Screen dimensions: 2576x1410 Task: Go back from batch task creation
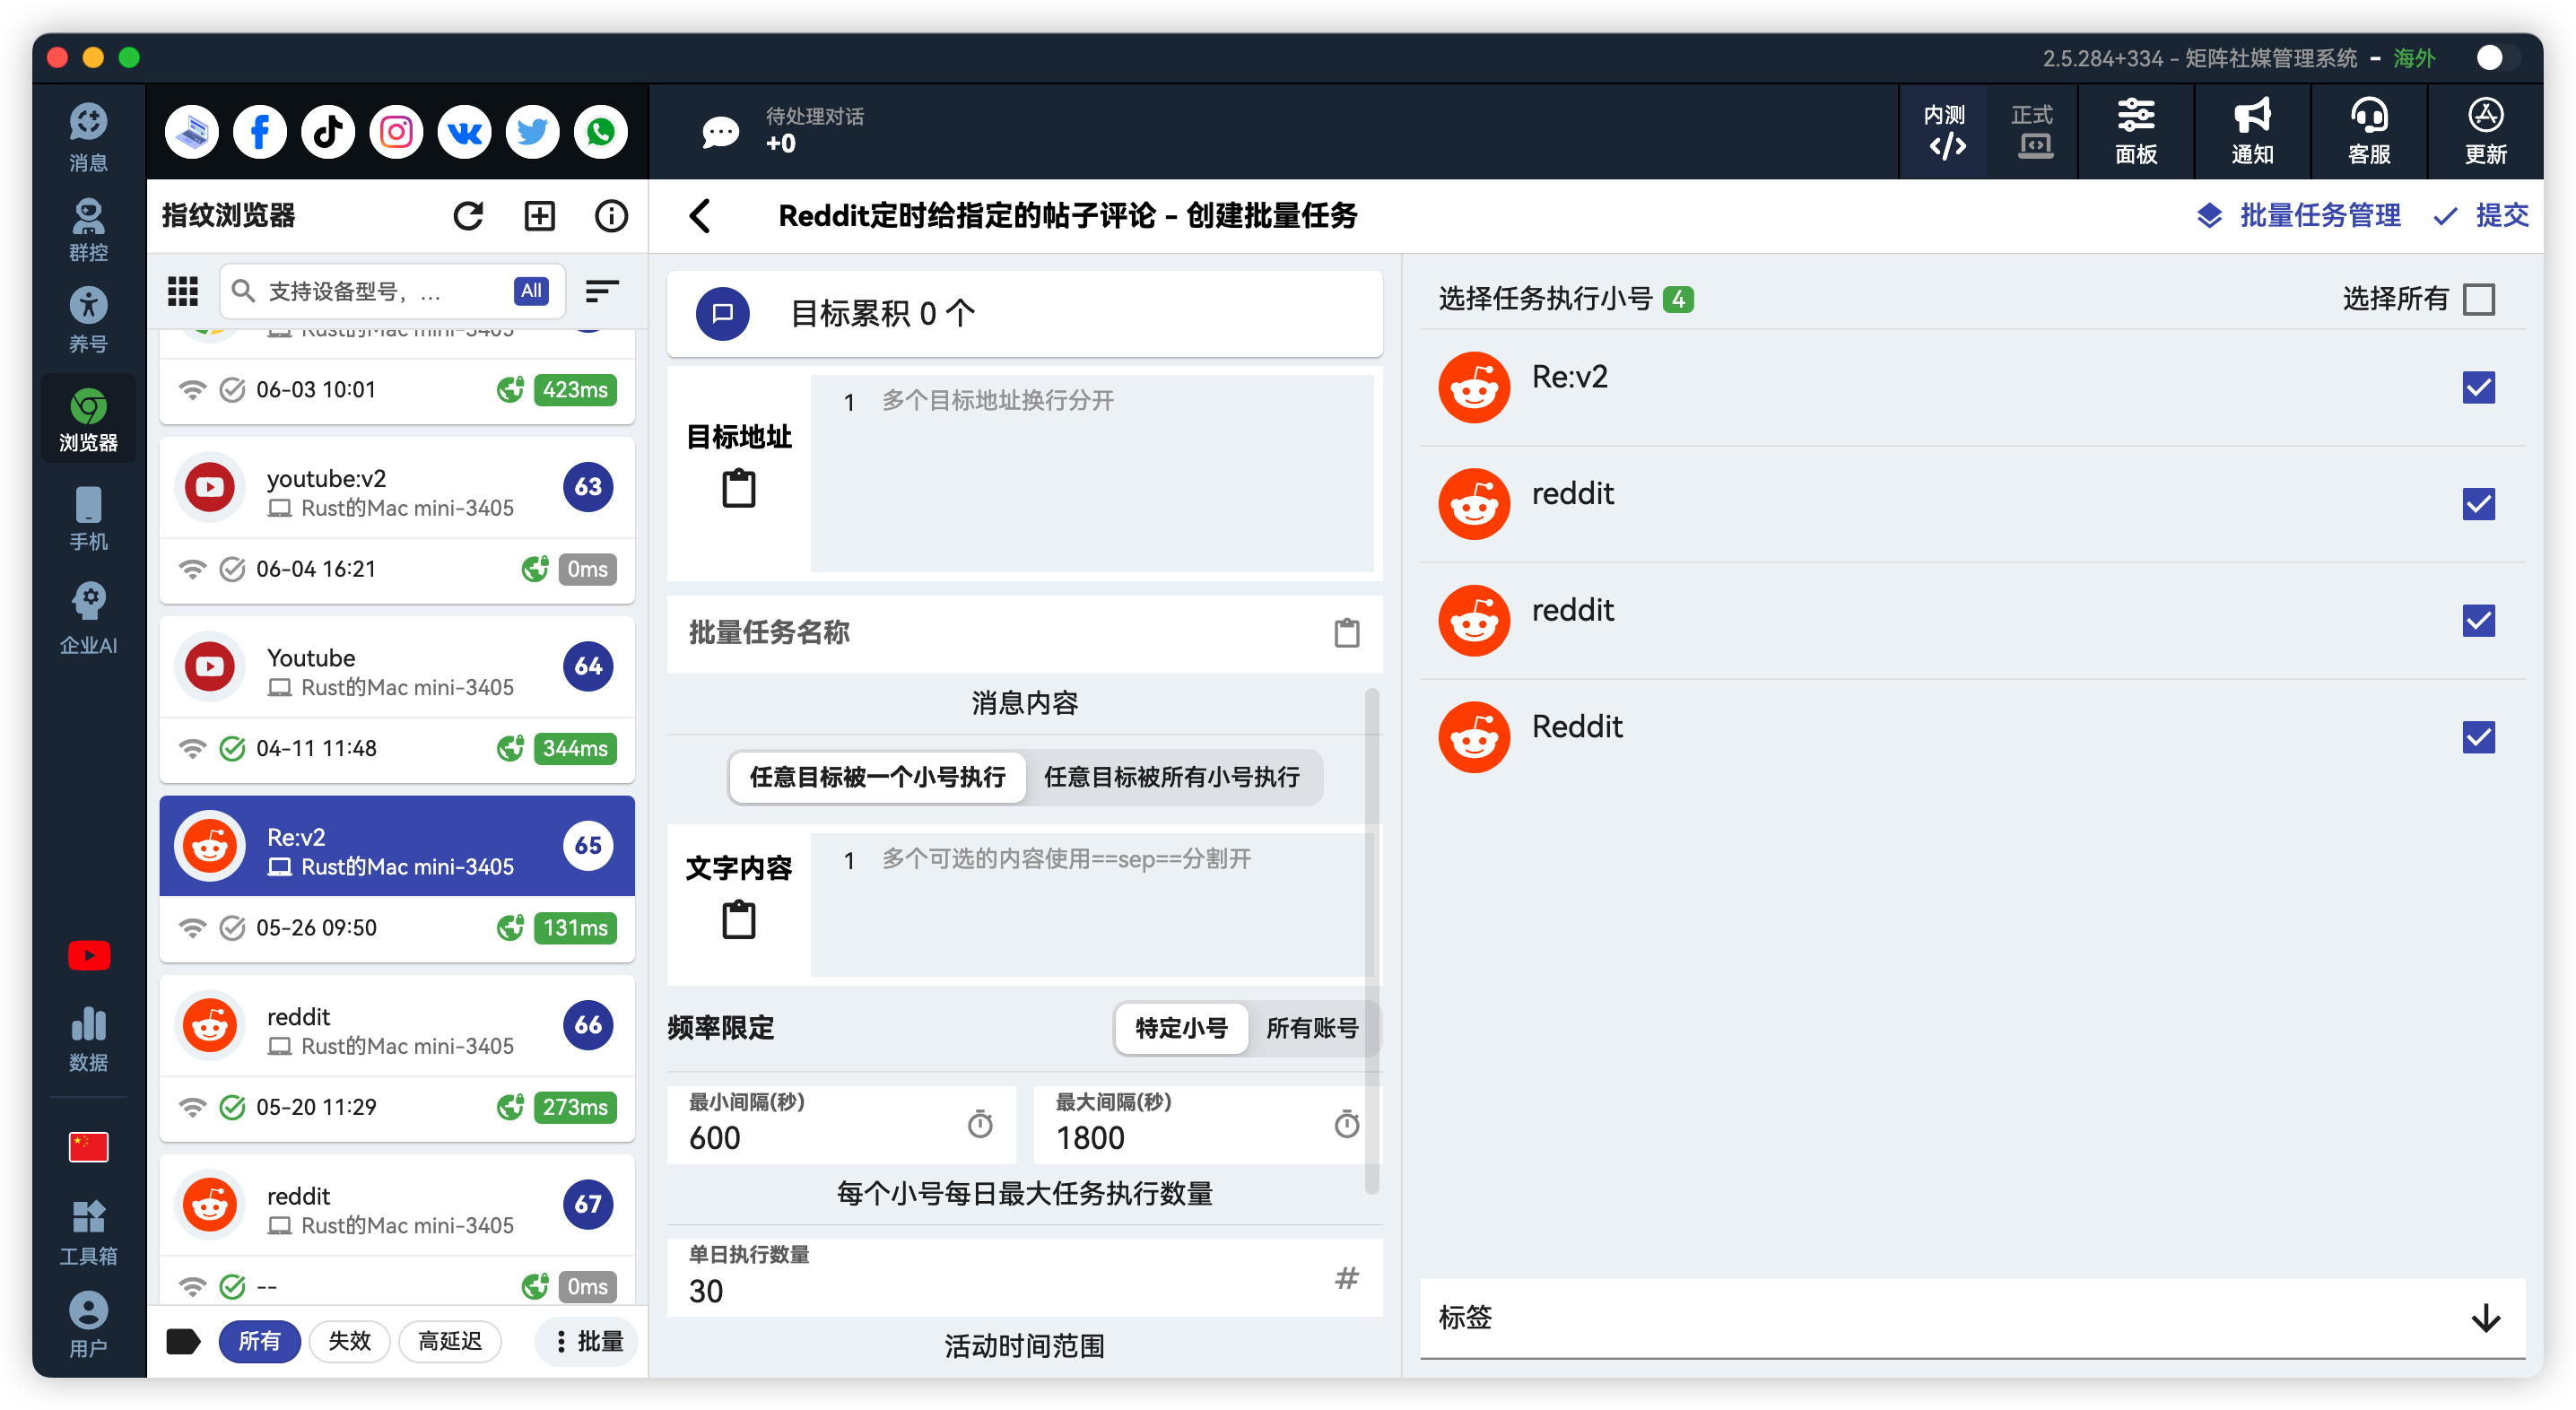tap(700, 216)
